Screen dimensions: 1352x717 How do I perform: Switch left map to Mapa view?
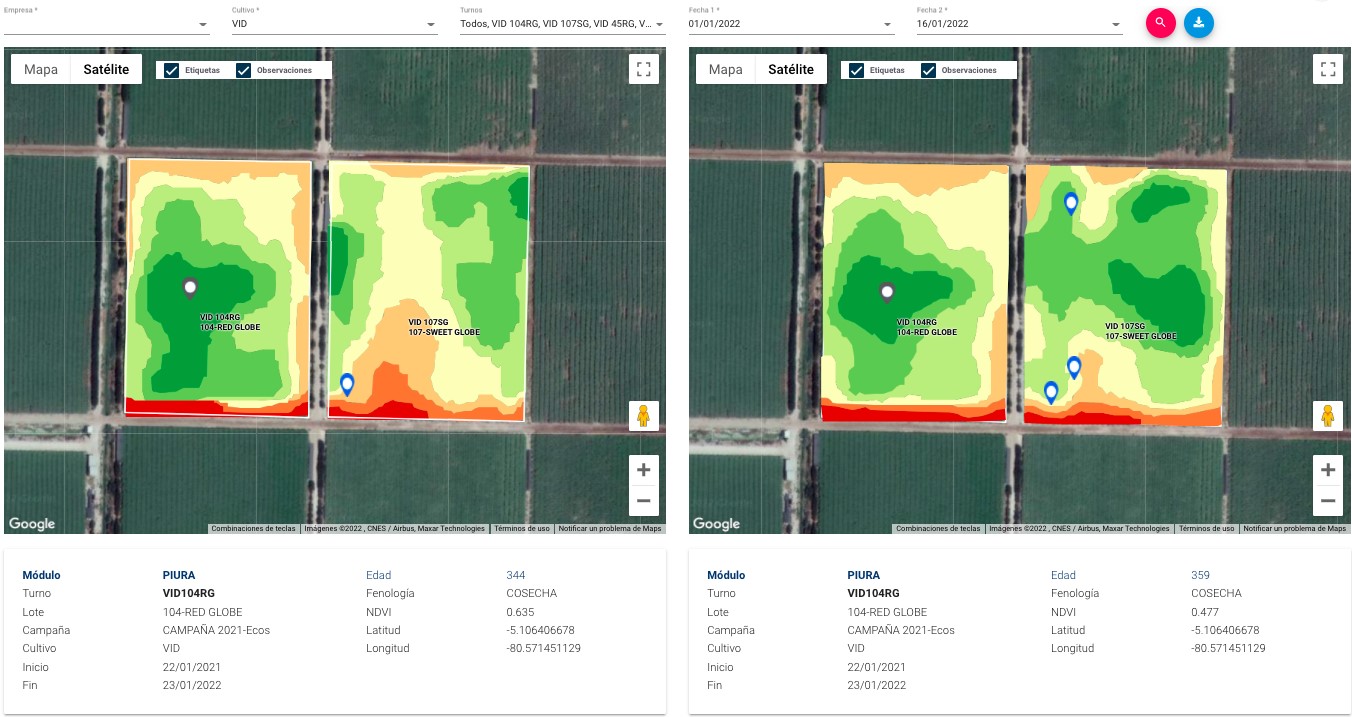pos(41,70)
